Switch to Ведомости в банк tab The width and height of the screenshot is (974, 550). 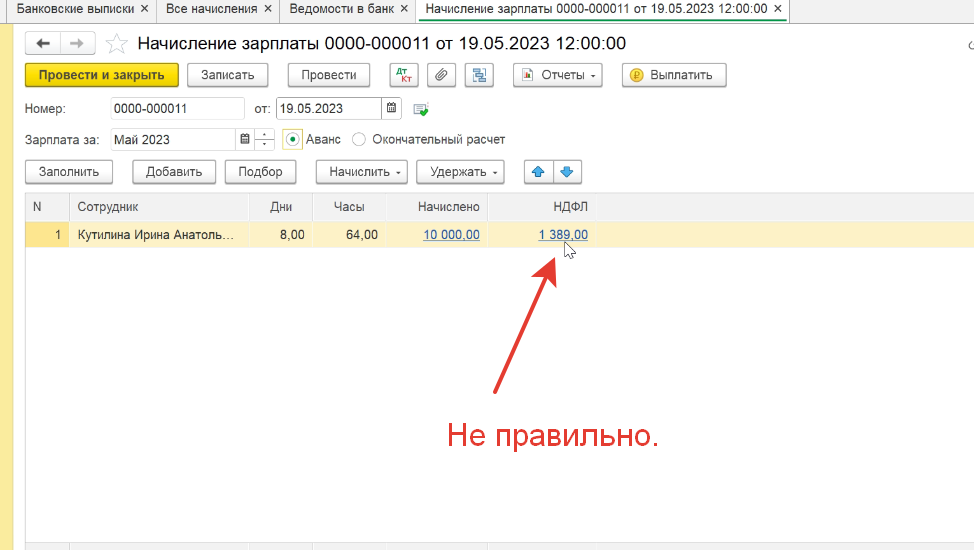pos(341,9)
